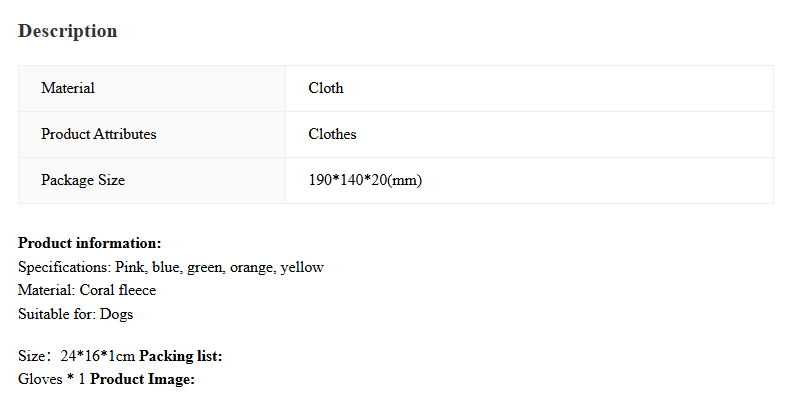Viewport: 785px width, 400px height.
Task: Click the Description heading
Action: (x=68, y=31)
